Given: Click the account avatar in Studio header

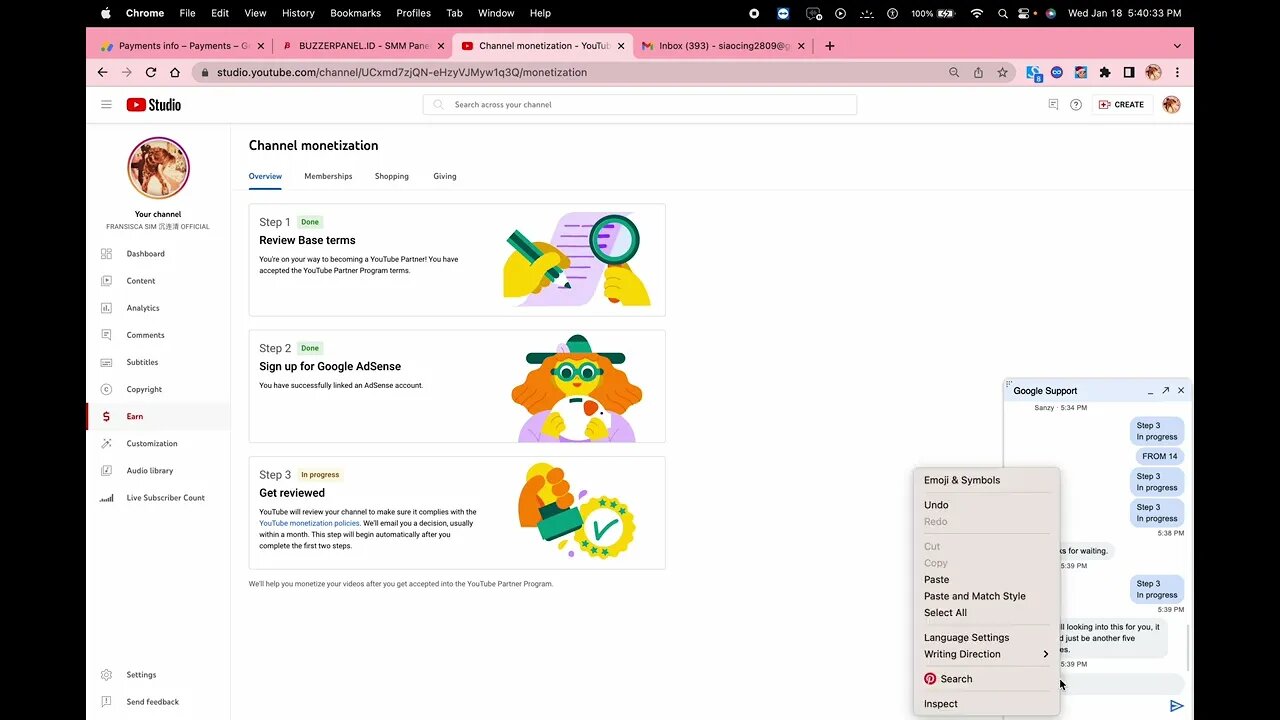Looking at the screenshot, I should [x=1172, y=104].
